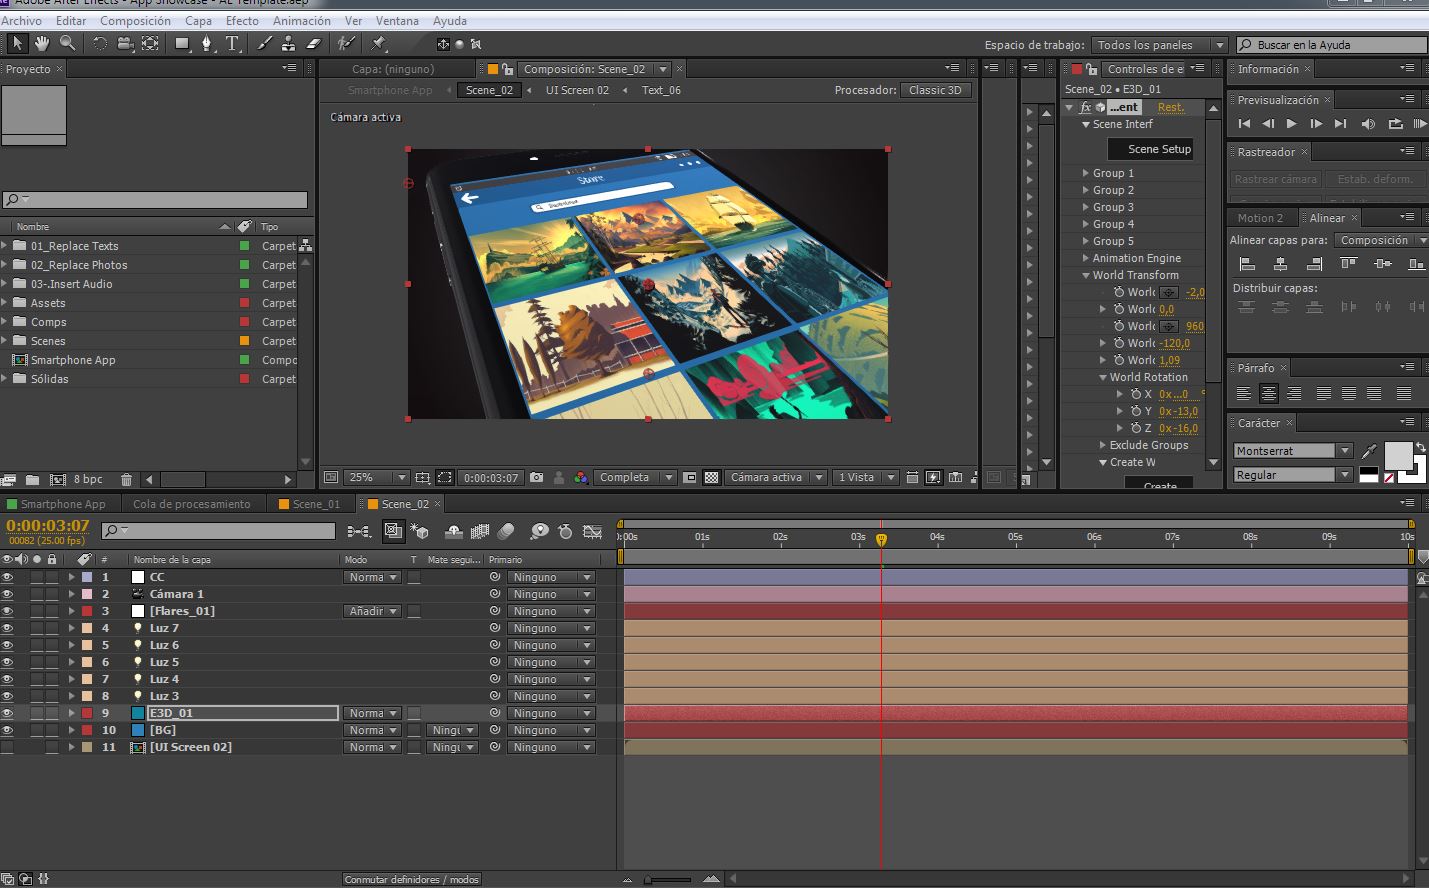Take a snapshot with camera icon
Screen dimensions: 1429x888
(537, 478)
